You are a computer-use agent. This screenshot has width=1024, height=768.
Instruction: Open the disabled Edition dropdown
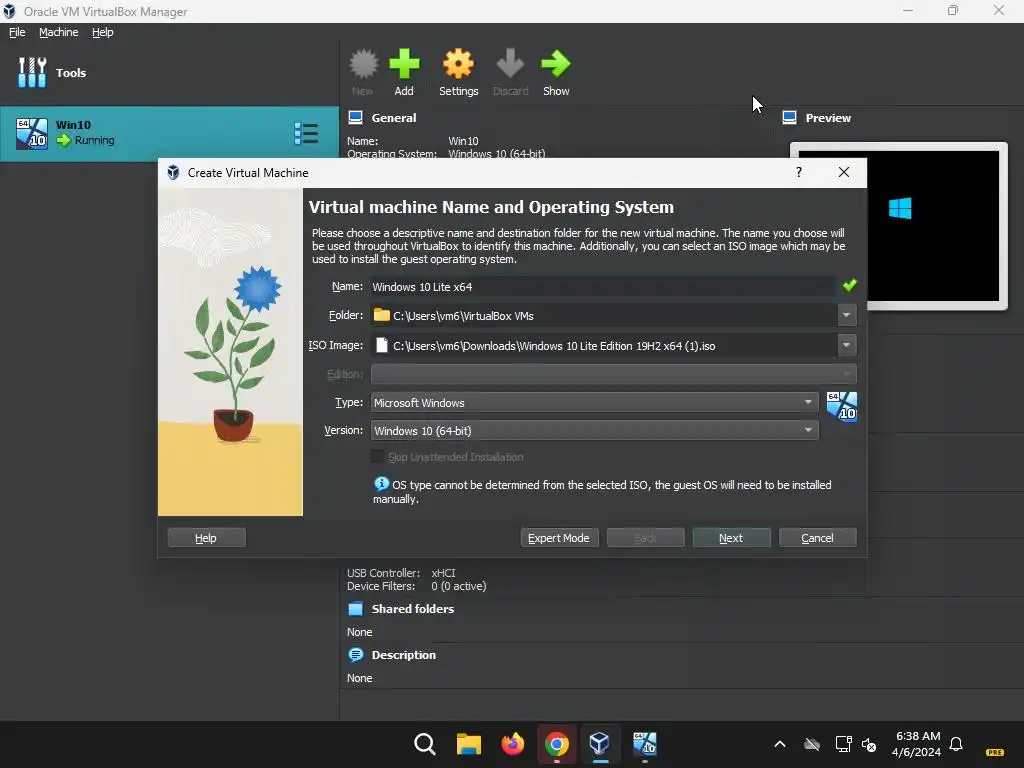(x=613, y=374)
